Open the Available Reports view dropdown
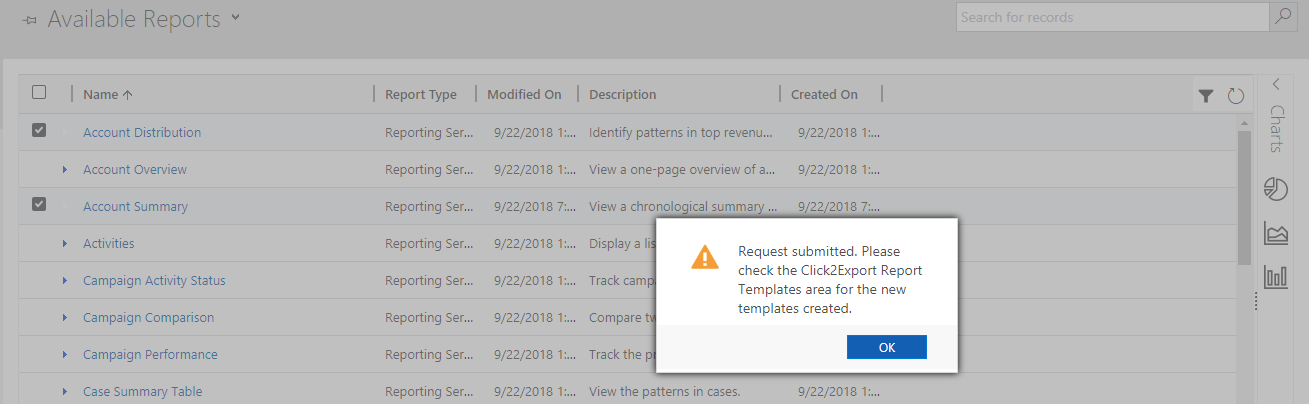The width and height of the screenshot is (1309, 404). tap(235, 18)
